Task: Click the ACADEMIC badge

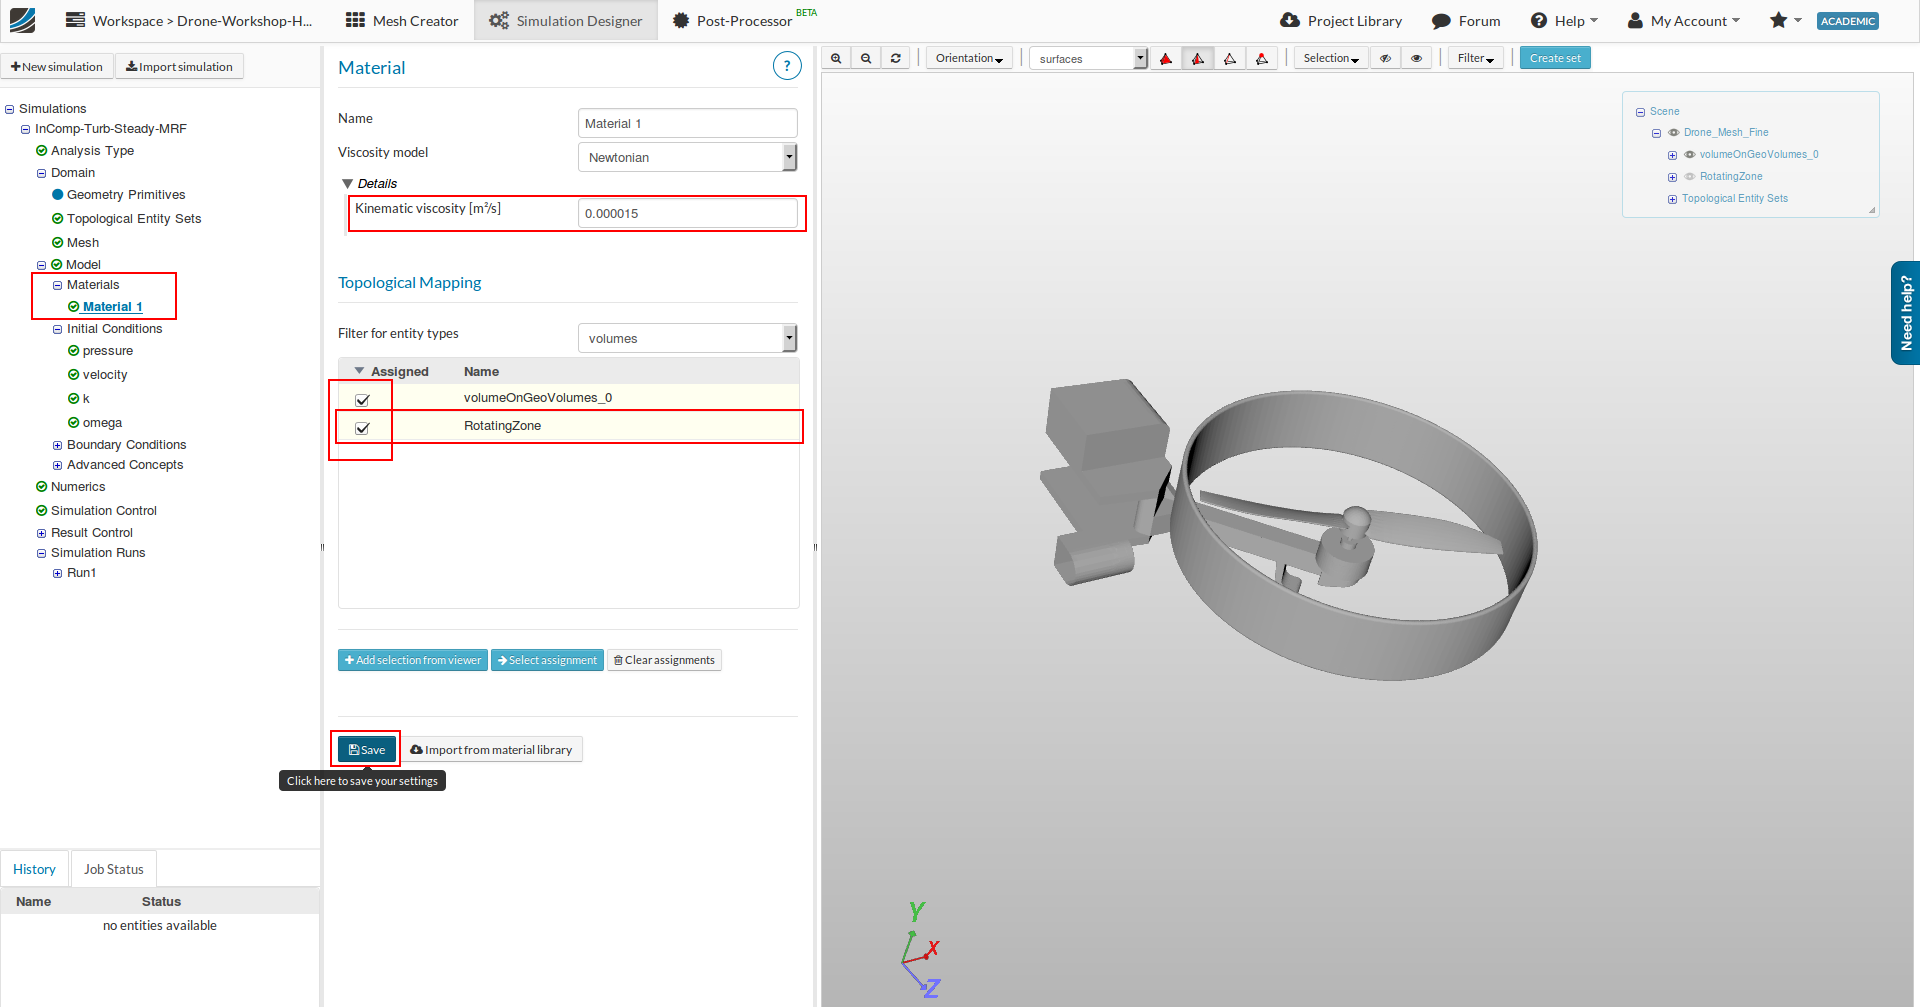Action: coord(1848,21)
